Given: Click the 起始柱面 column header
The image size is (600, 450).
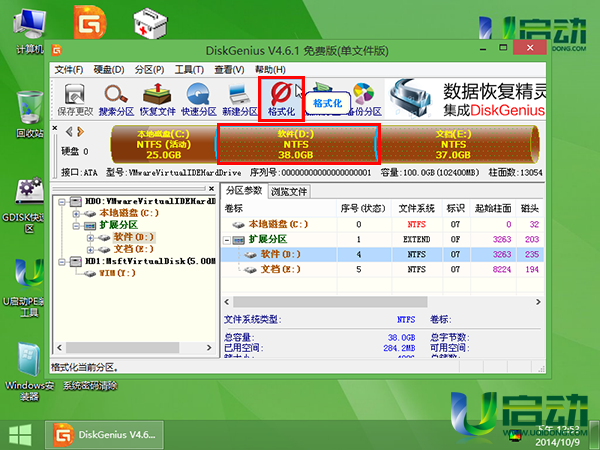Looking at the screenshot, I should (x=493, y=209).
